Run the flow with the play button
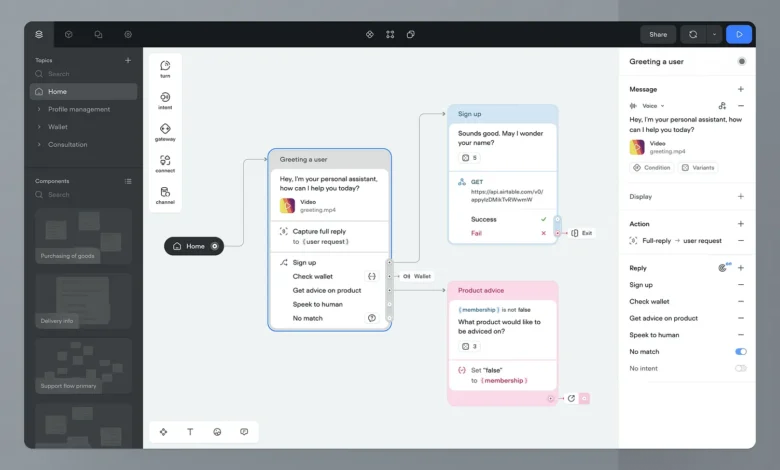This screenshot has width=780, height=470. [x=739, y=34]
